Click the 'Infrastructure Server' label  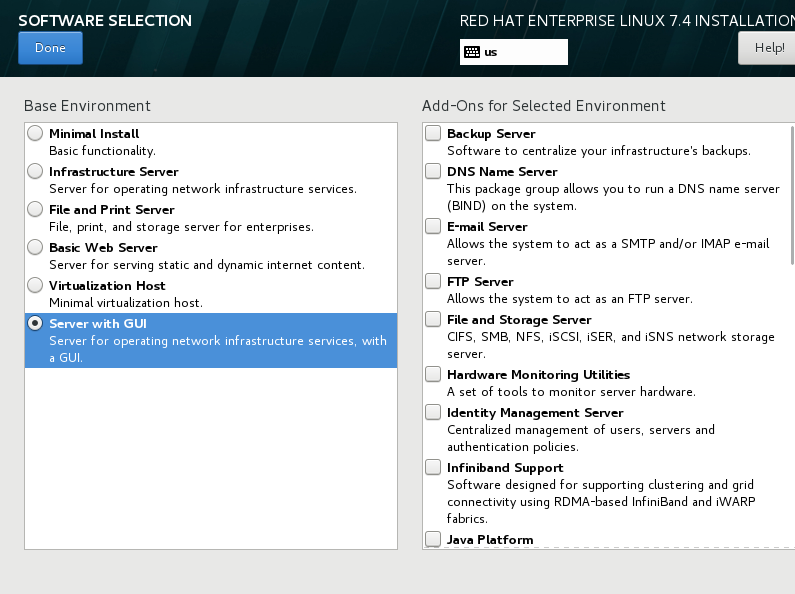[x=114, y=172]
